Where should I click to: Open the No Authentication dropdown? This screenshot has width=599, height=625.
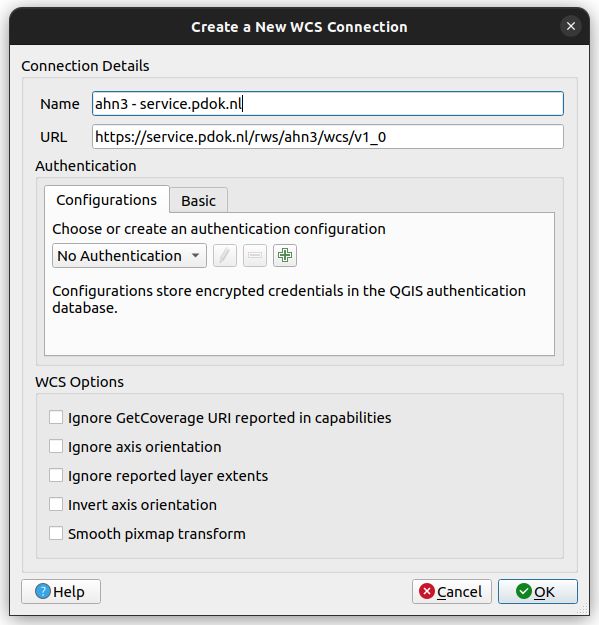click(129, 256)
